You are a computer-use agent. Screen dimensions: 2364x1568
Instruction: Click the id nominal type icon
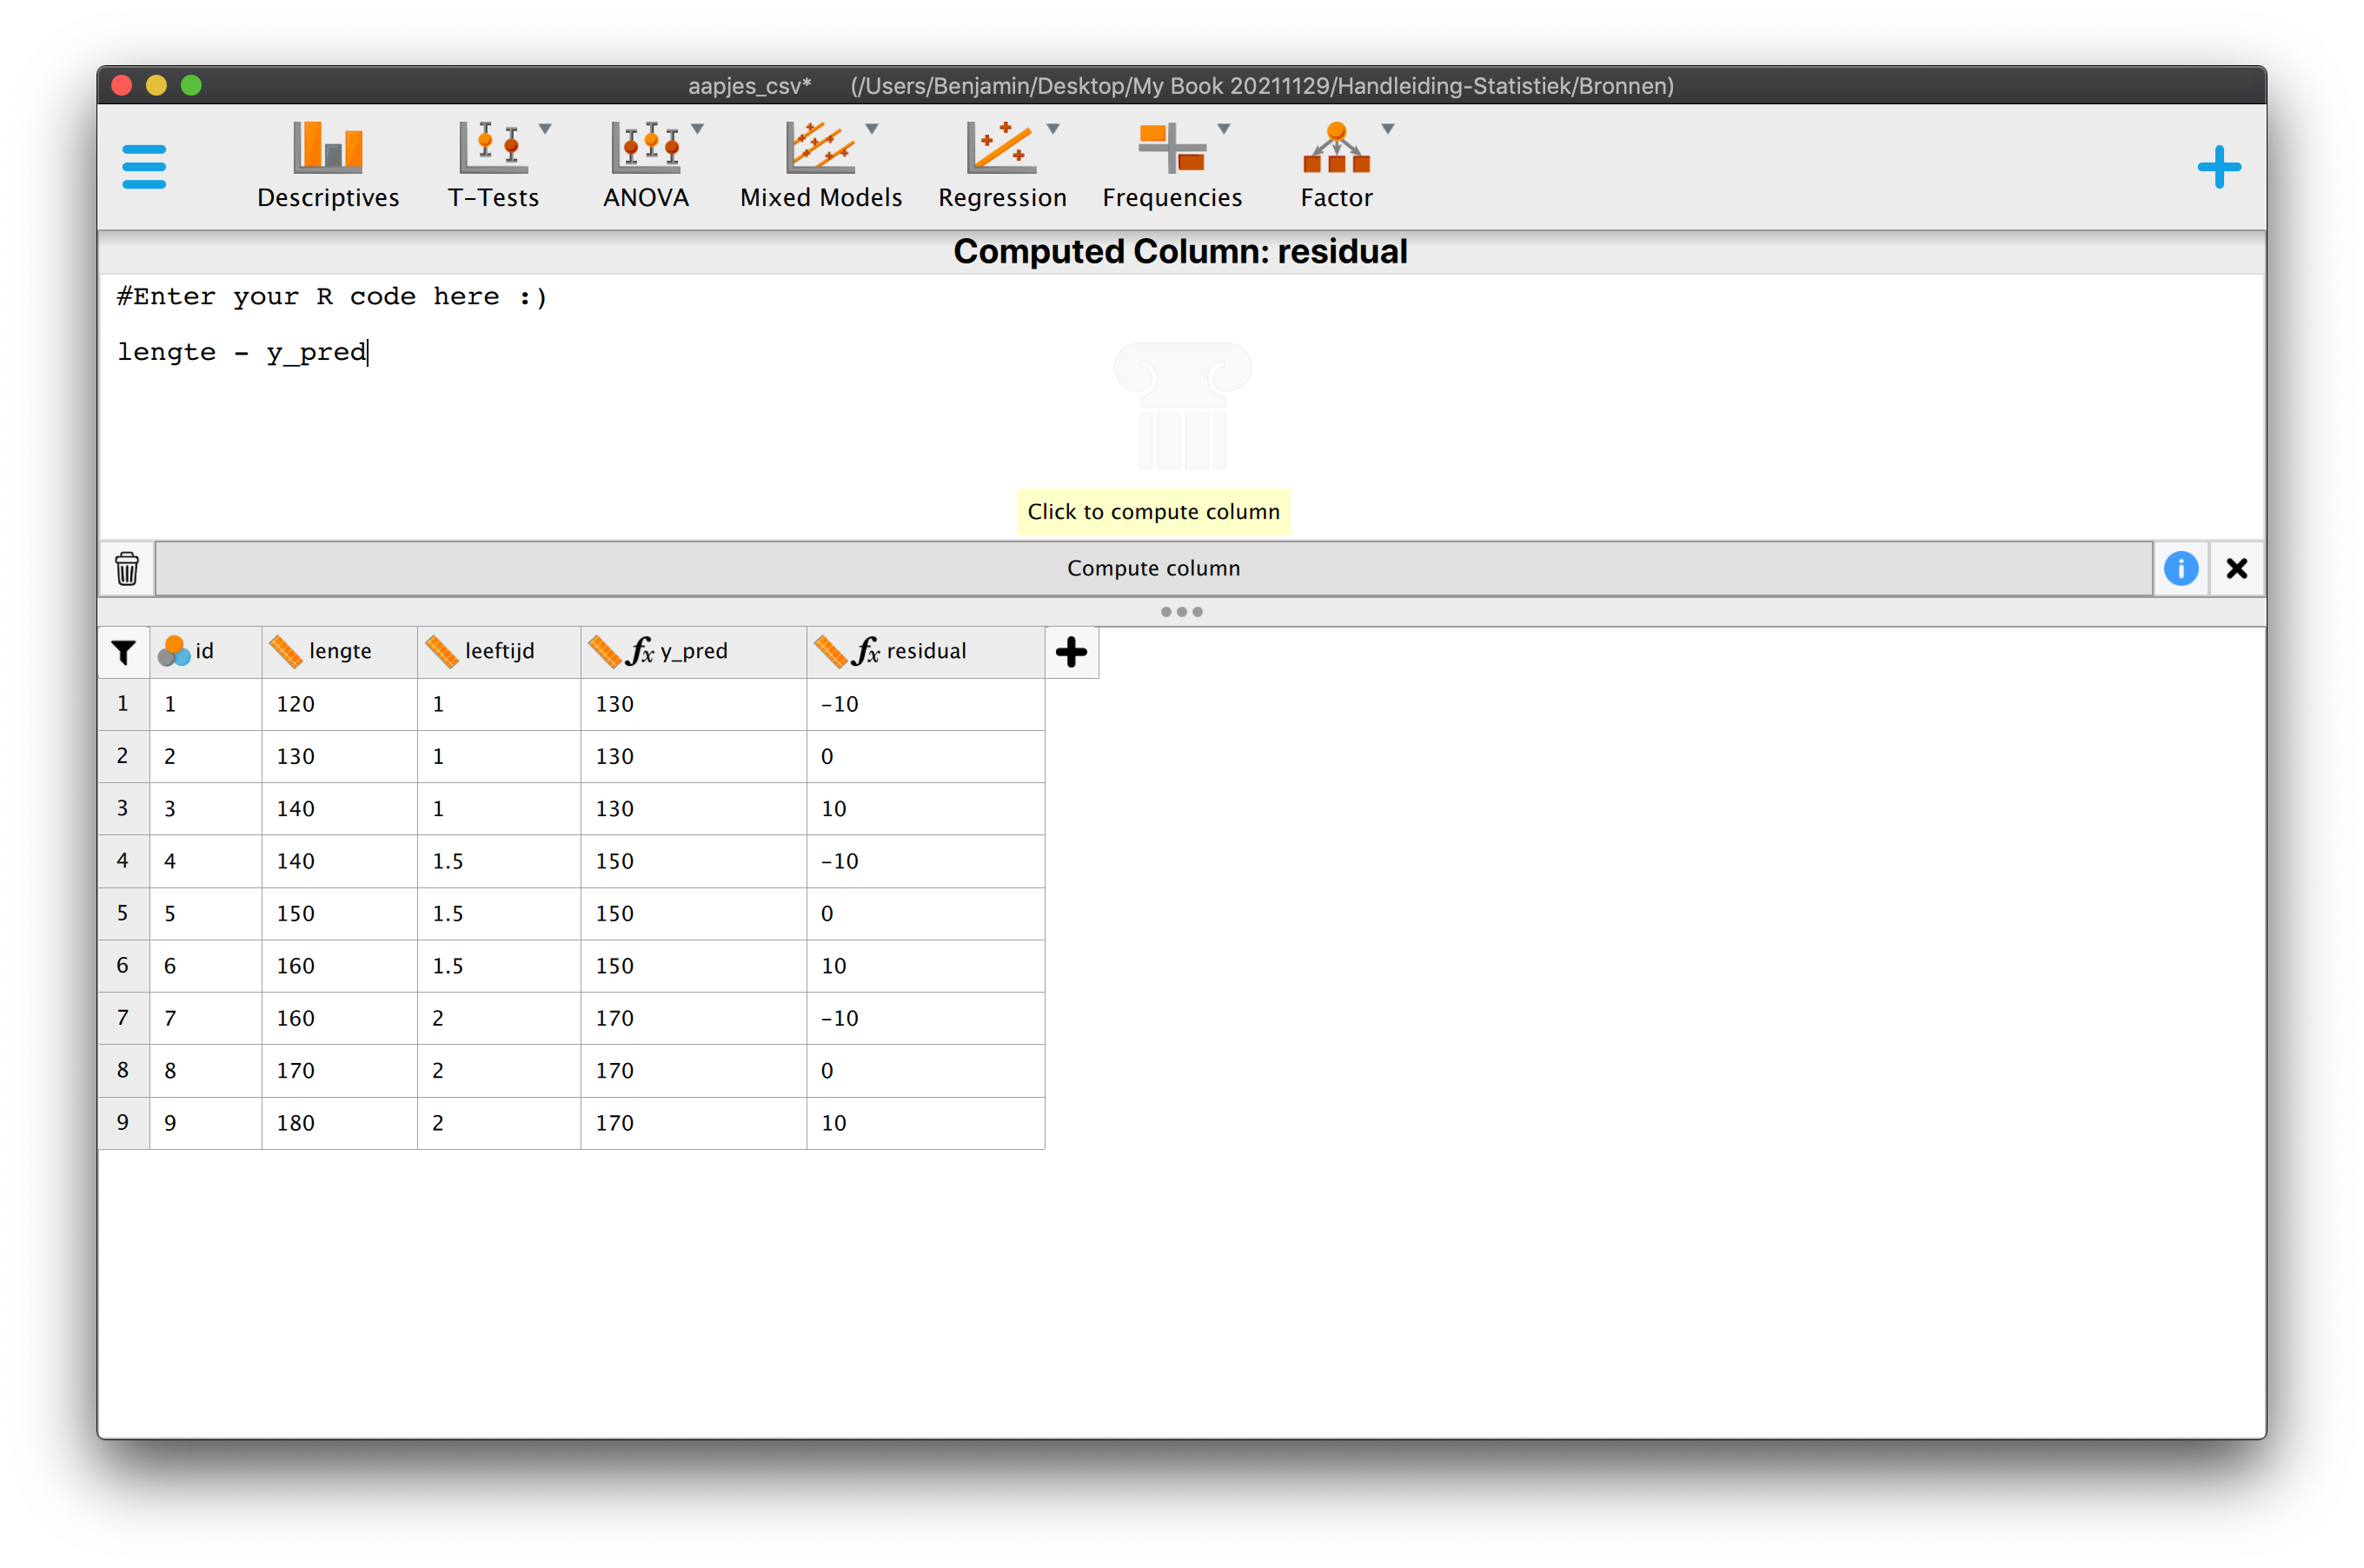(174, 651)
